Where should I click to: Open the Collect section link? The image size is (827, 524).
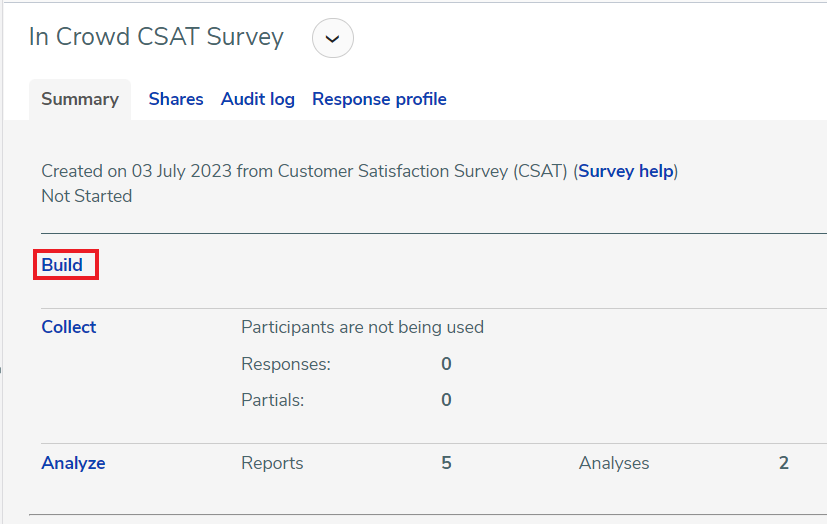point(69,327)
